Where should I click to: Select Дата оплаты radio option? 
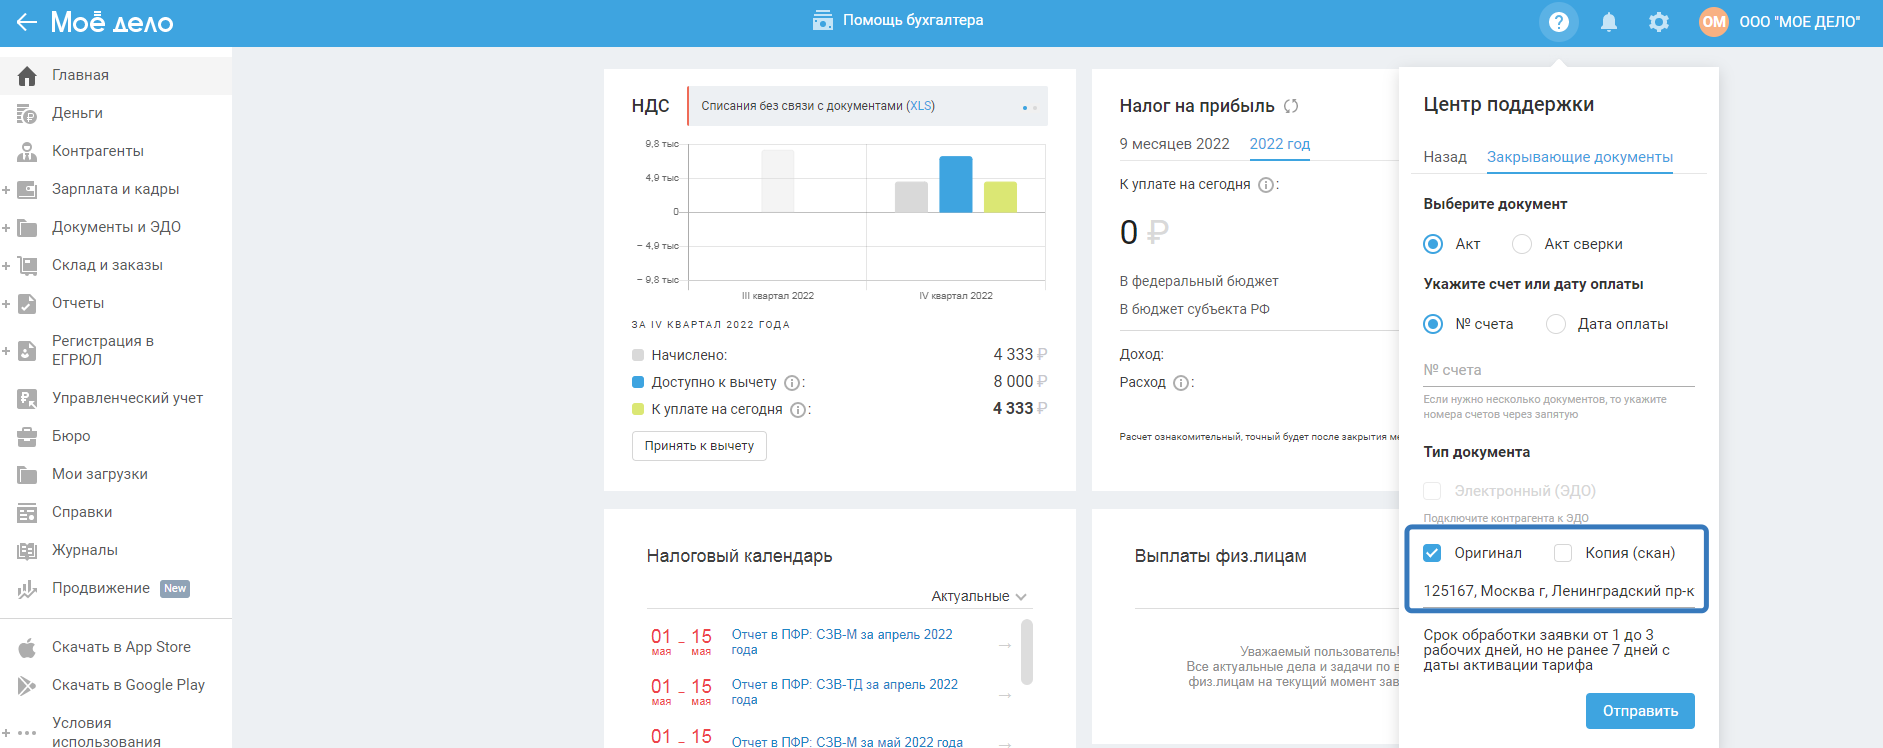click(1556, 324)
